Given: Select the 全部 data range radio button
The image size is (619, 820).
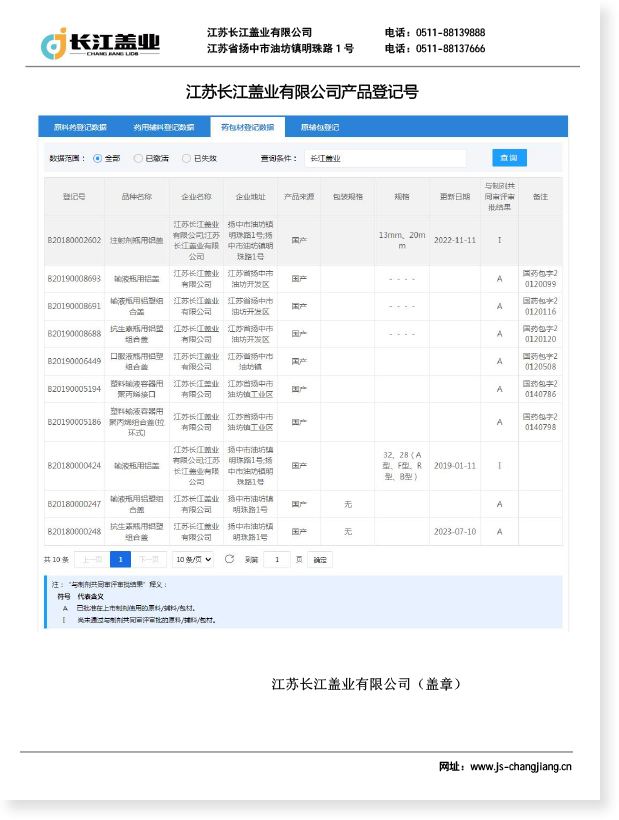Looking at the screenshot, I should pos(98,158).
